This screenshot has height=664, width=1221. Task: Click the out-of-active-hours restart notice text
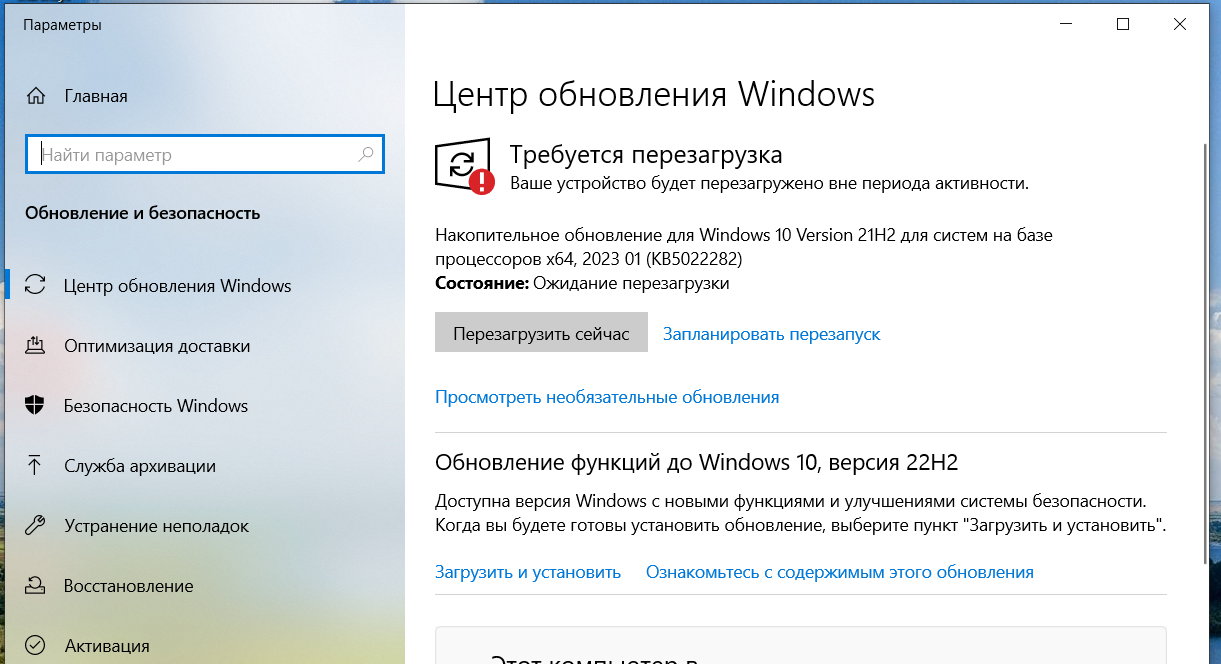pos(769,184)
